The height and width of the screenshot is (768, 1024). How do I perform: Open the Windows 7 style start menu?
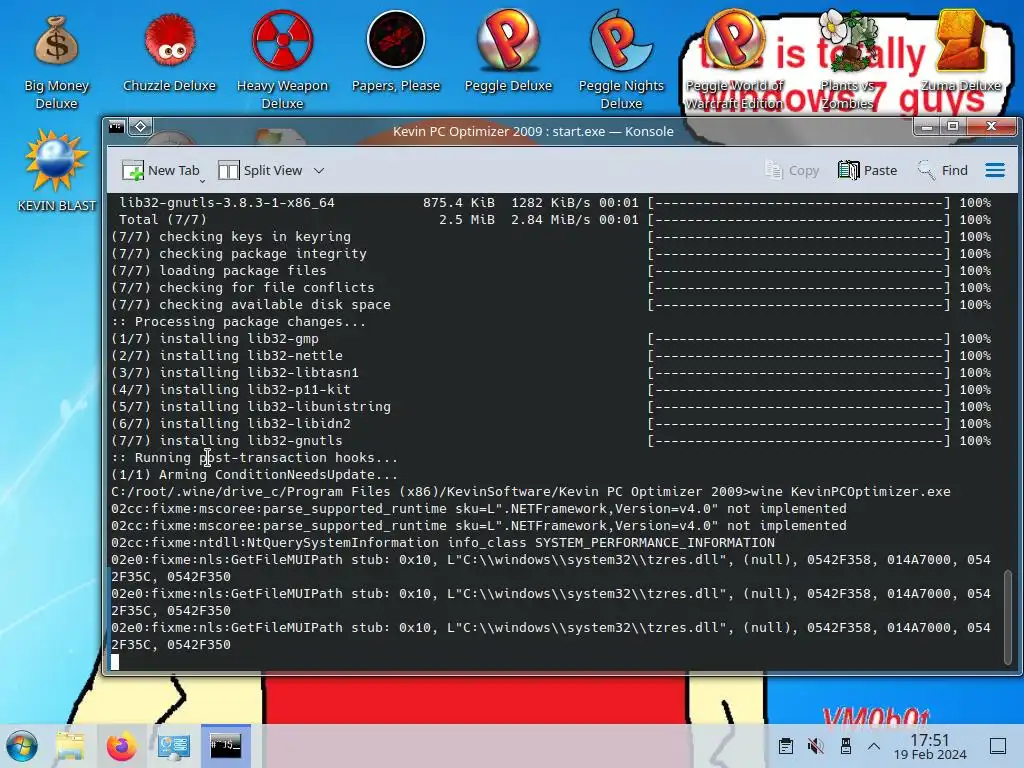click(x=22, y=746)
